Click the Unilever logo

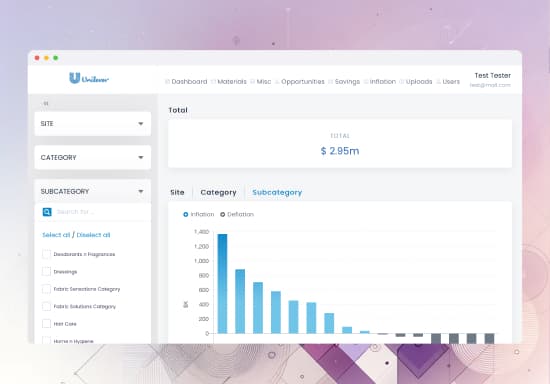coord(89,78)
